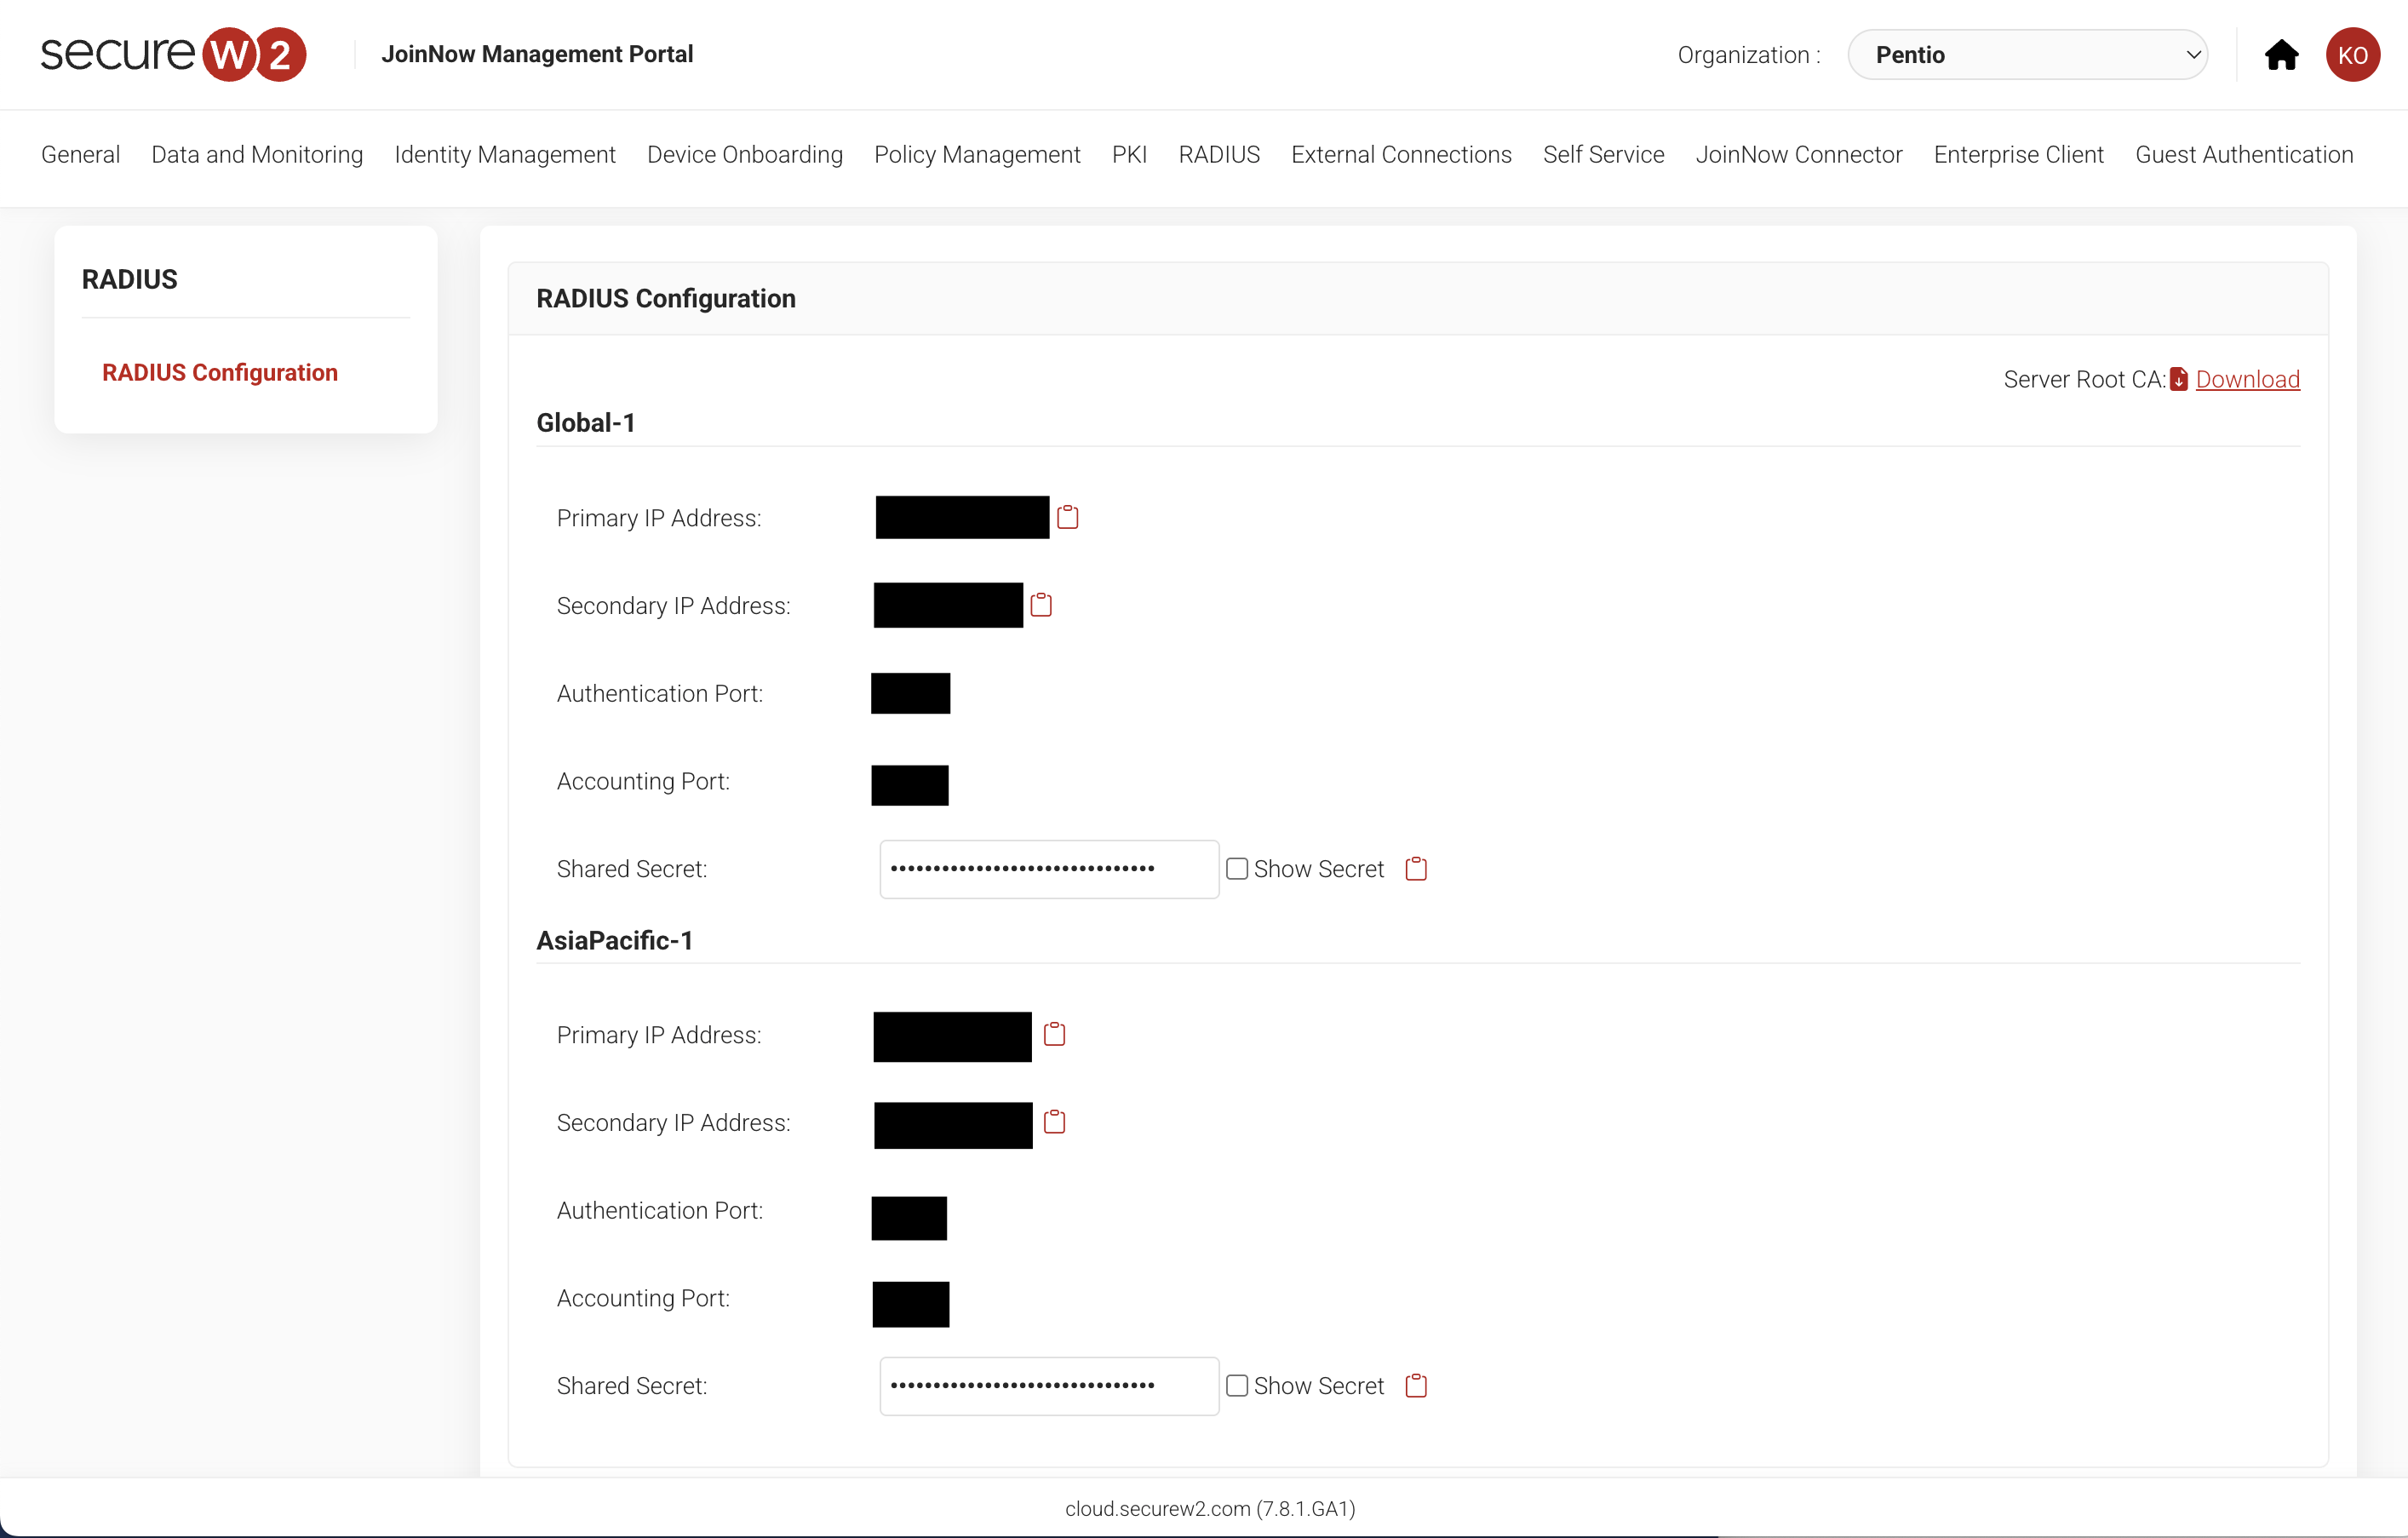Open Self Service menu
Viewport: 2408px width, 1538px height.
click(x=1603, y=155)
